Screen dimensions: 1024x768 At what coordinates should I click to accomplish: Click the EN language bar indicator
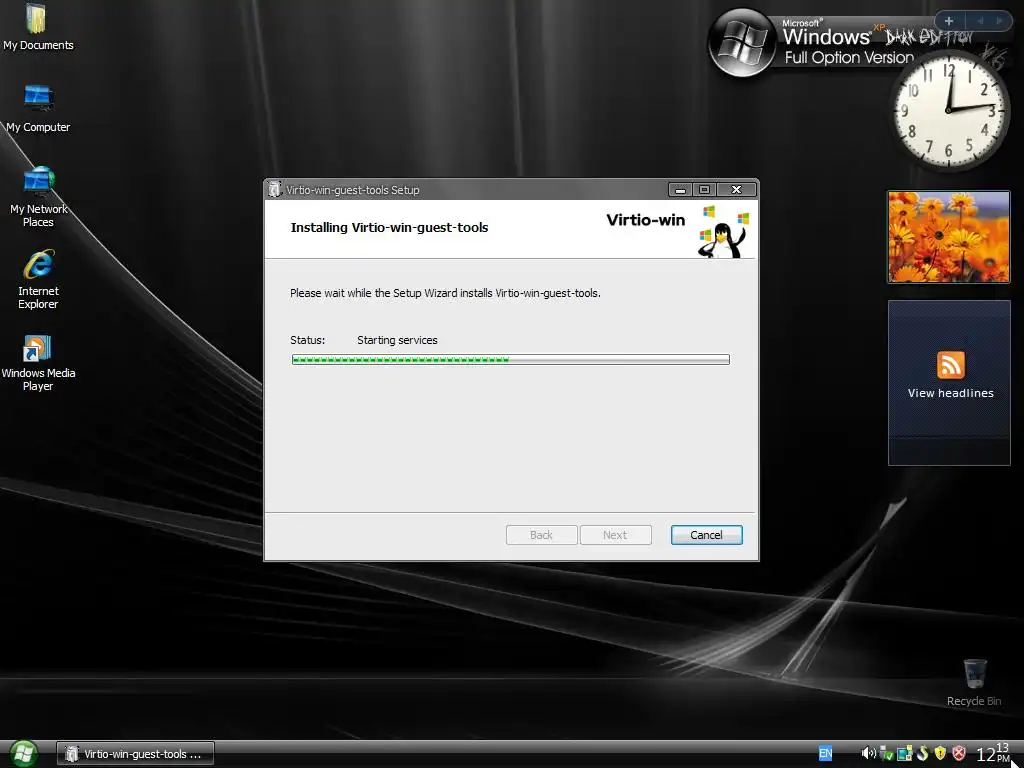(825, 754)
